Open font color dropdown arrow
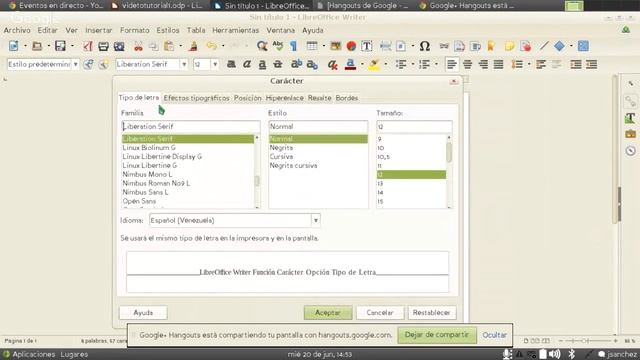The width and height of the screenshot is (640, 360). [x=362, y=64]
